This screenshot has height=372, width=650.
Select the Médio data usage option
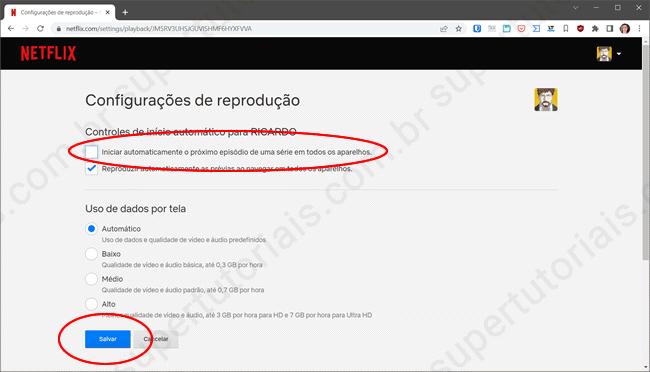92,279
